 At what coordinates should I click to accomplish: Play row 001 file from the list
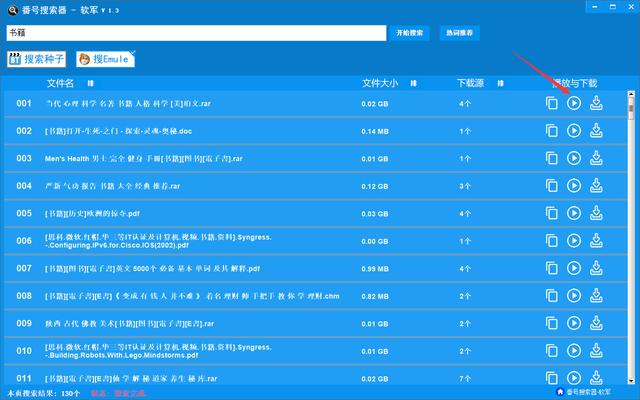pos(574,103)
